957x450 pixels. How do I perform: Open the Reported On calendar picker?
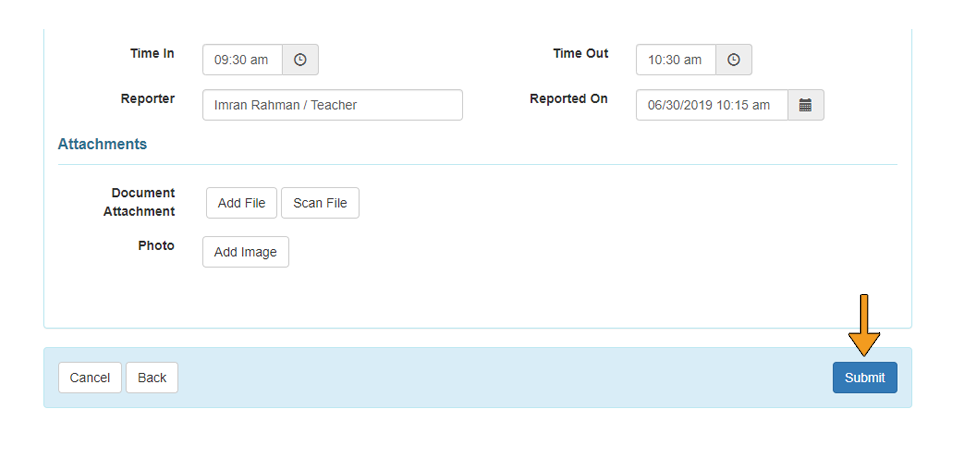806,105
